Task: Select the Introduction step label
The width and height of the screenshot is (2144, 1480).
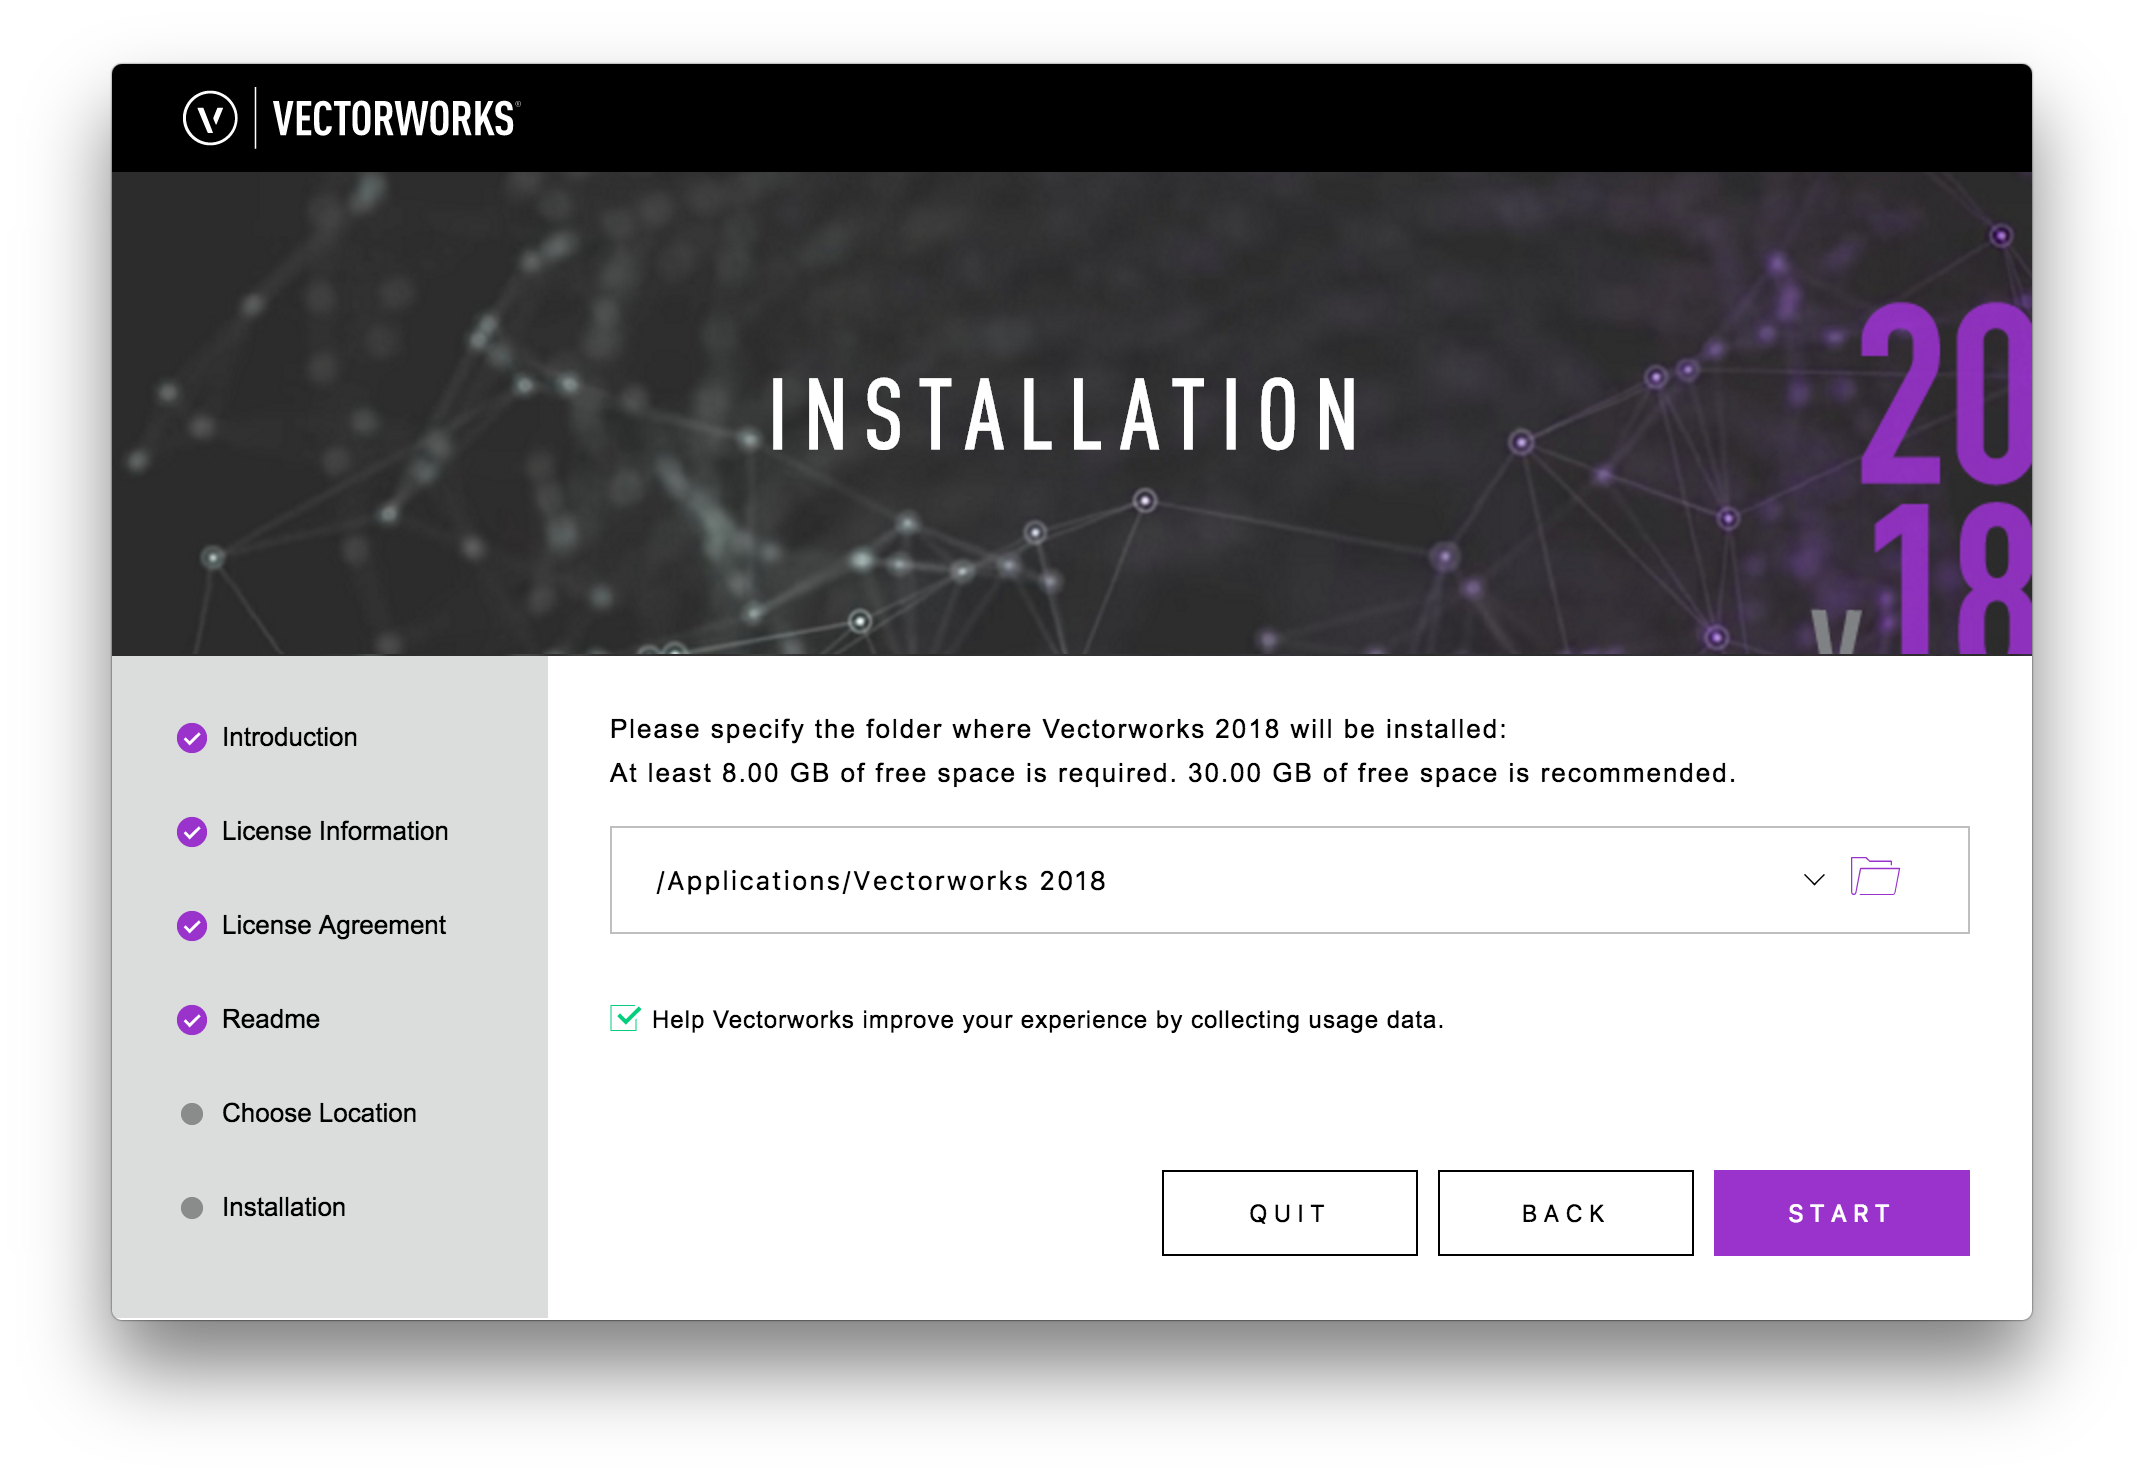Action: pyautogui.click(x=289, y=738)
